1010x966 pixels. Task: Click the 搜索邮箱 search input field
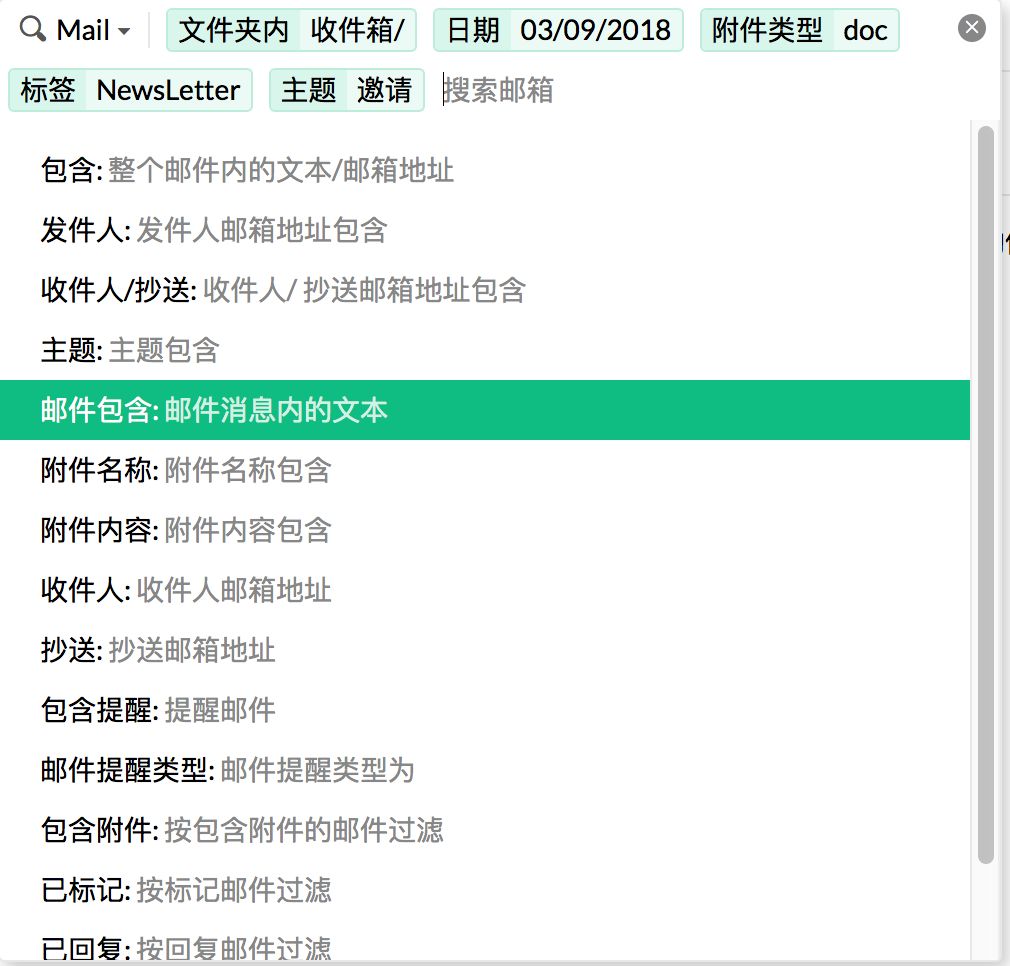click(x=498, y=90)
